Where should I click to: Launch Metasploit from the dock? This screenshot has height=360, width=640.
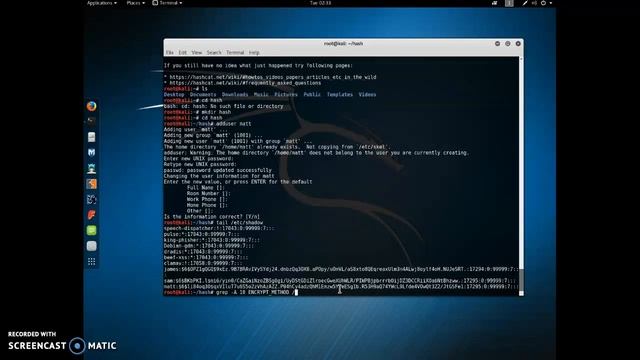pyautogui.click(x=91, y=152)
